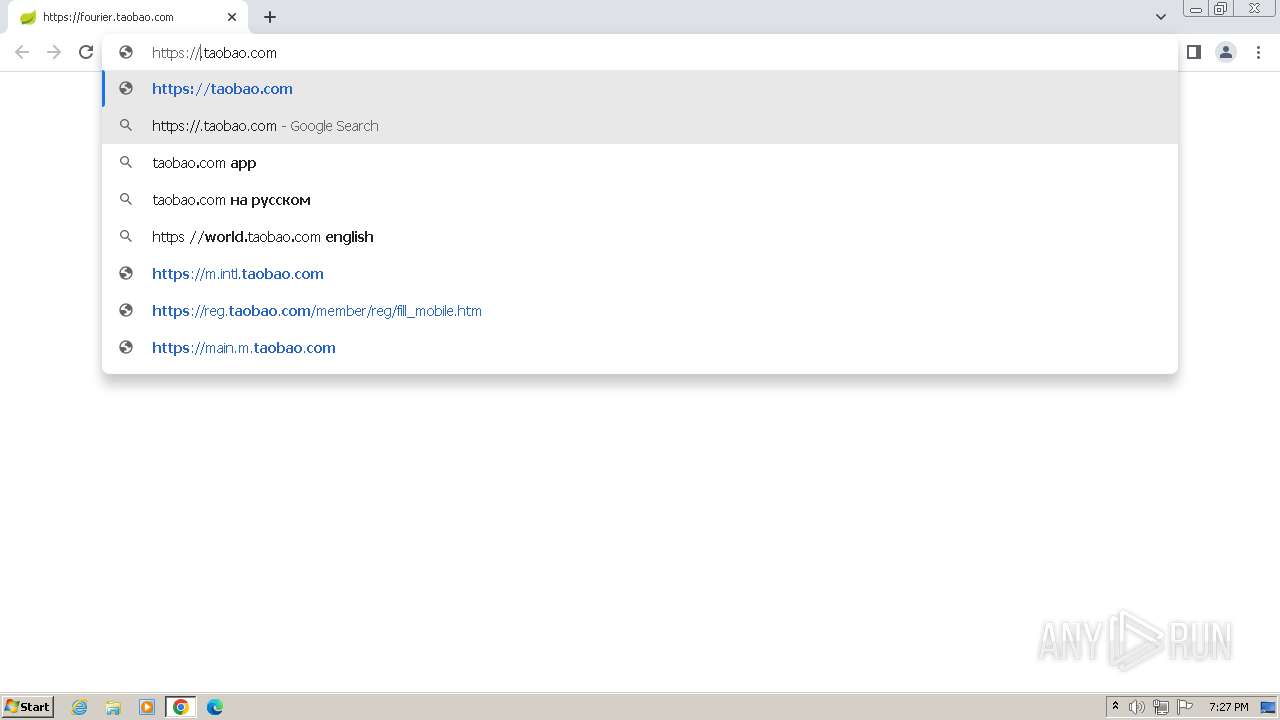Toggle the browser side panel
Viewport: 1280px width, 720px height.
pos(1194,52)
